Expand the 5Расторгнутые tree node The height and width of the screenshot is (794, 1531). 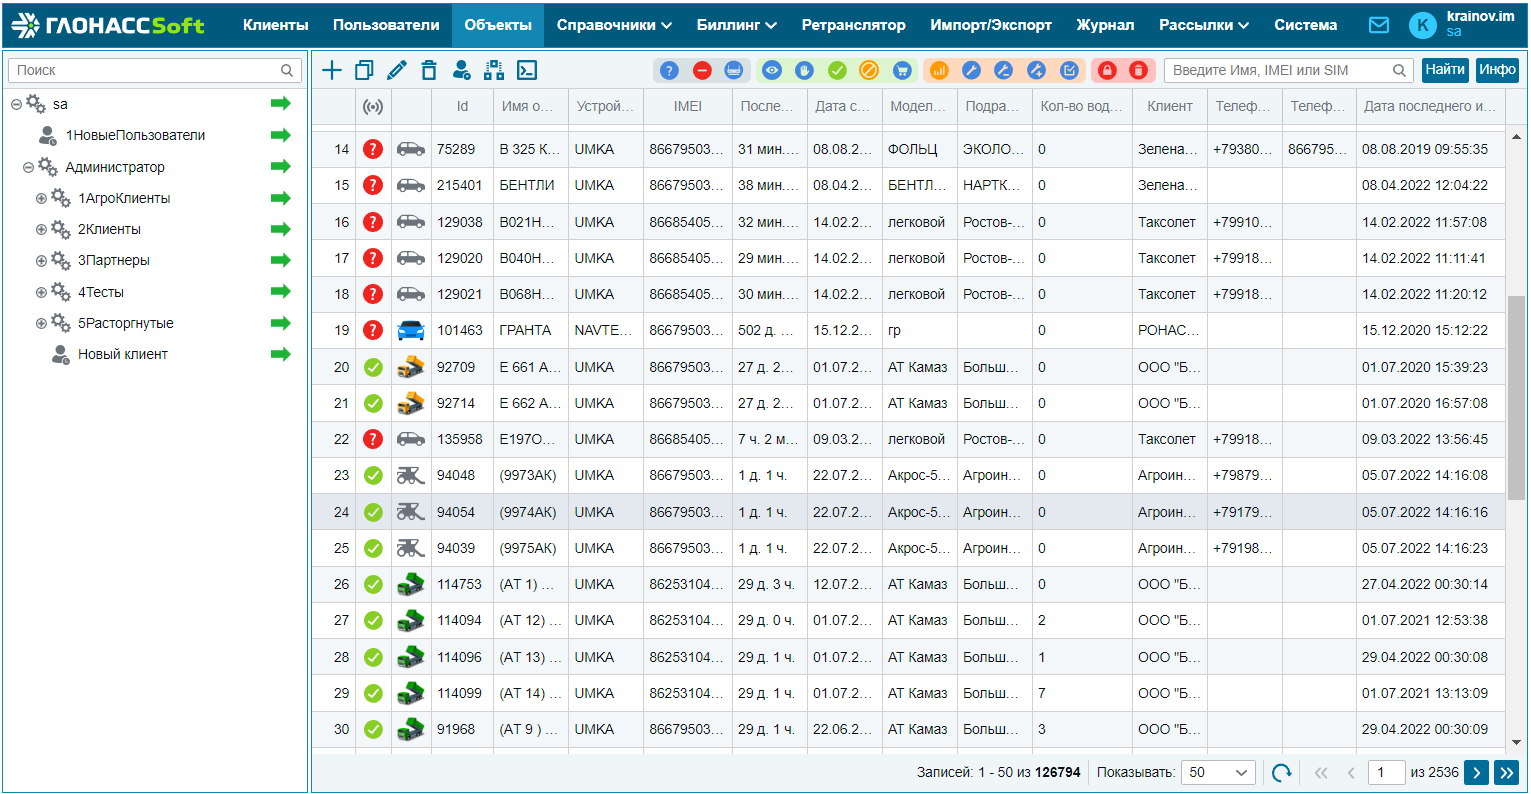tap(41, 323)
